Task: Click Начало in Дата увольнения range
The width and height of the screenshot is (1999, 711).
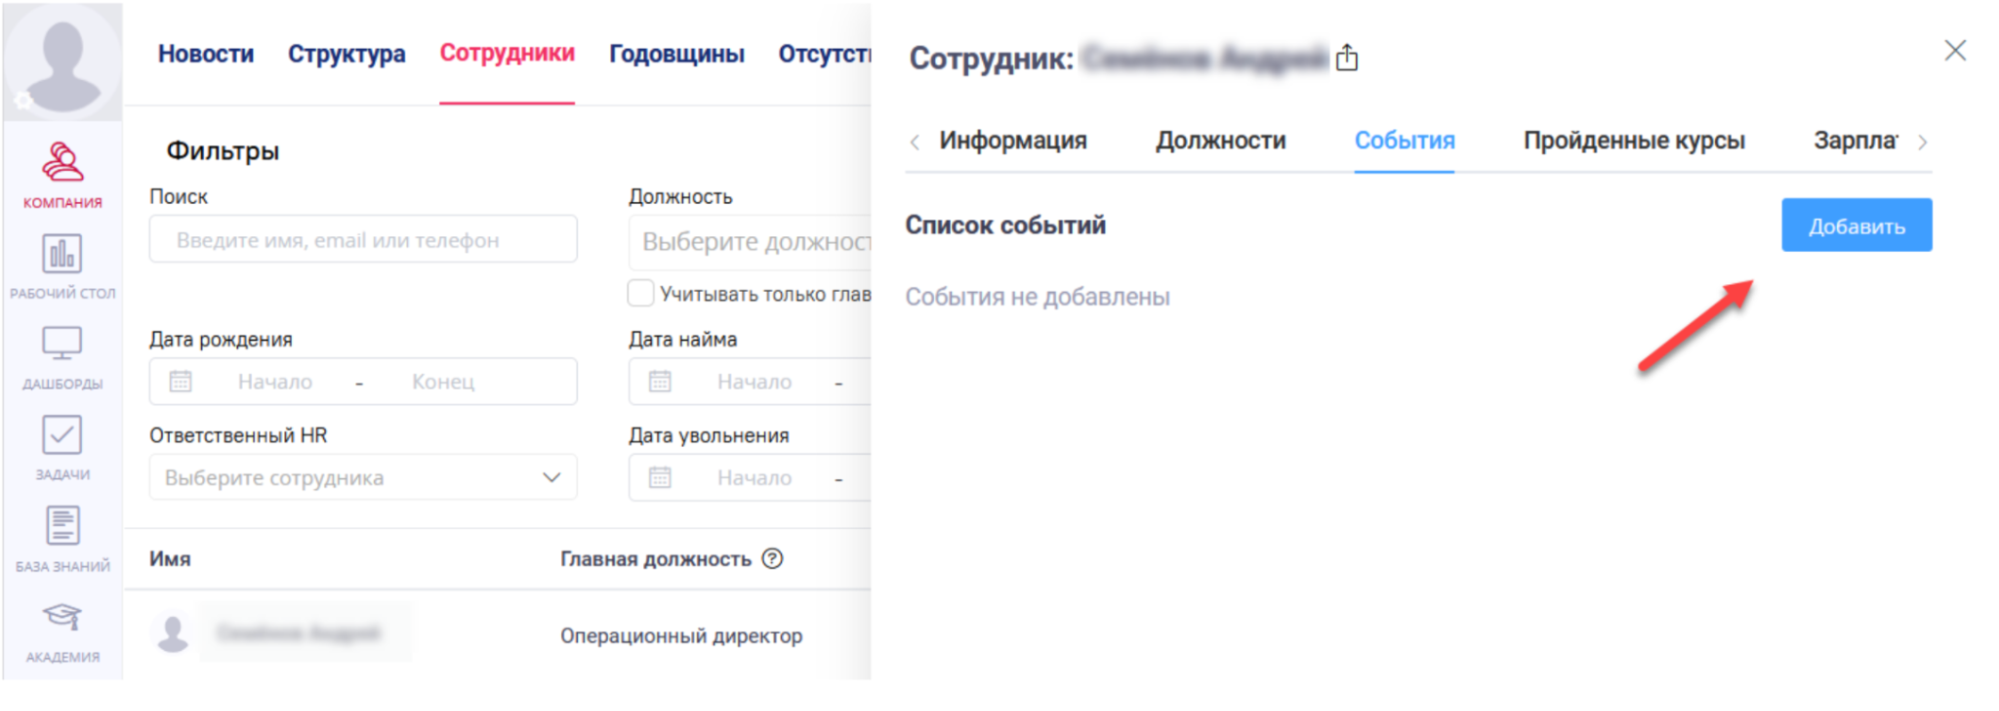Action: 754,477
